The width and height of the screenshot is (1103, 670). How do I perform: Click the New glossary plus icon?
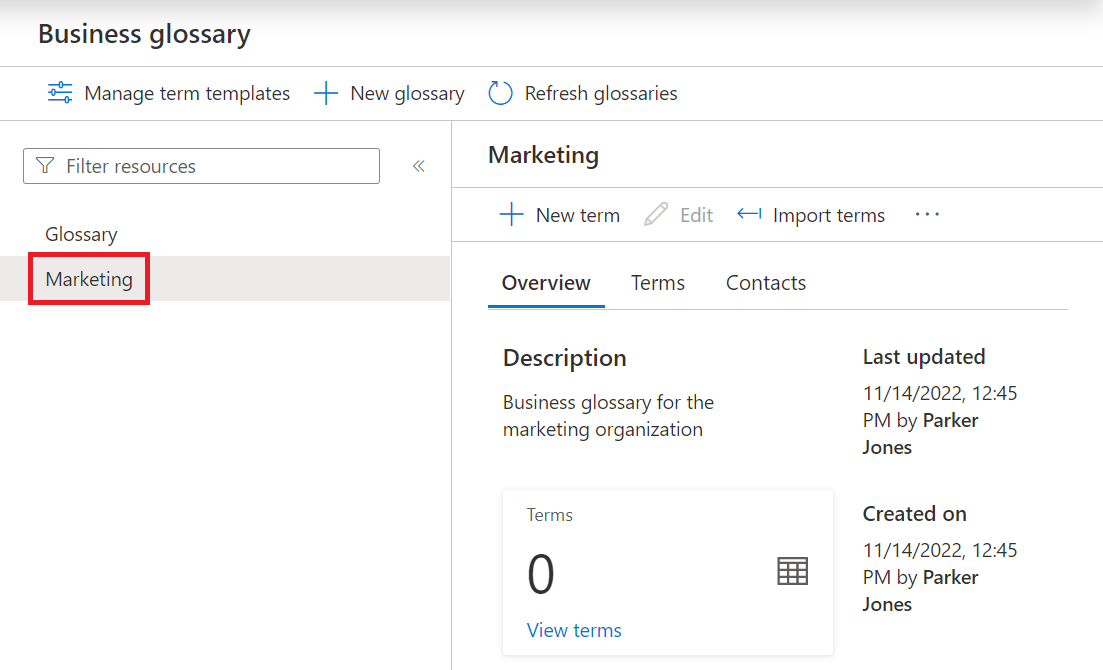(326, 93)
